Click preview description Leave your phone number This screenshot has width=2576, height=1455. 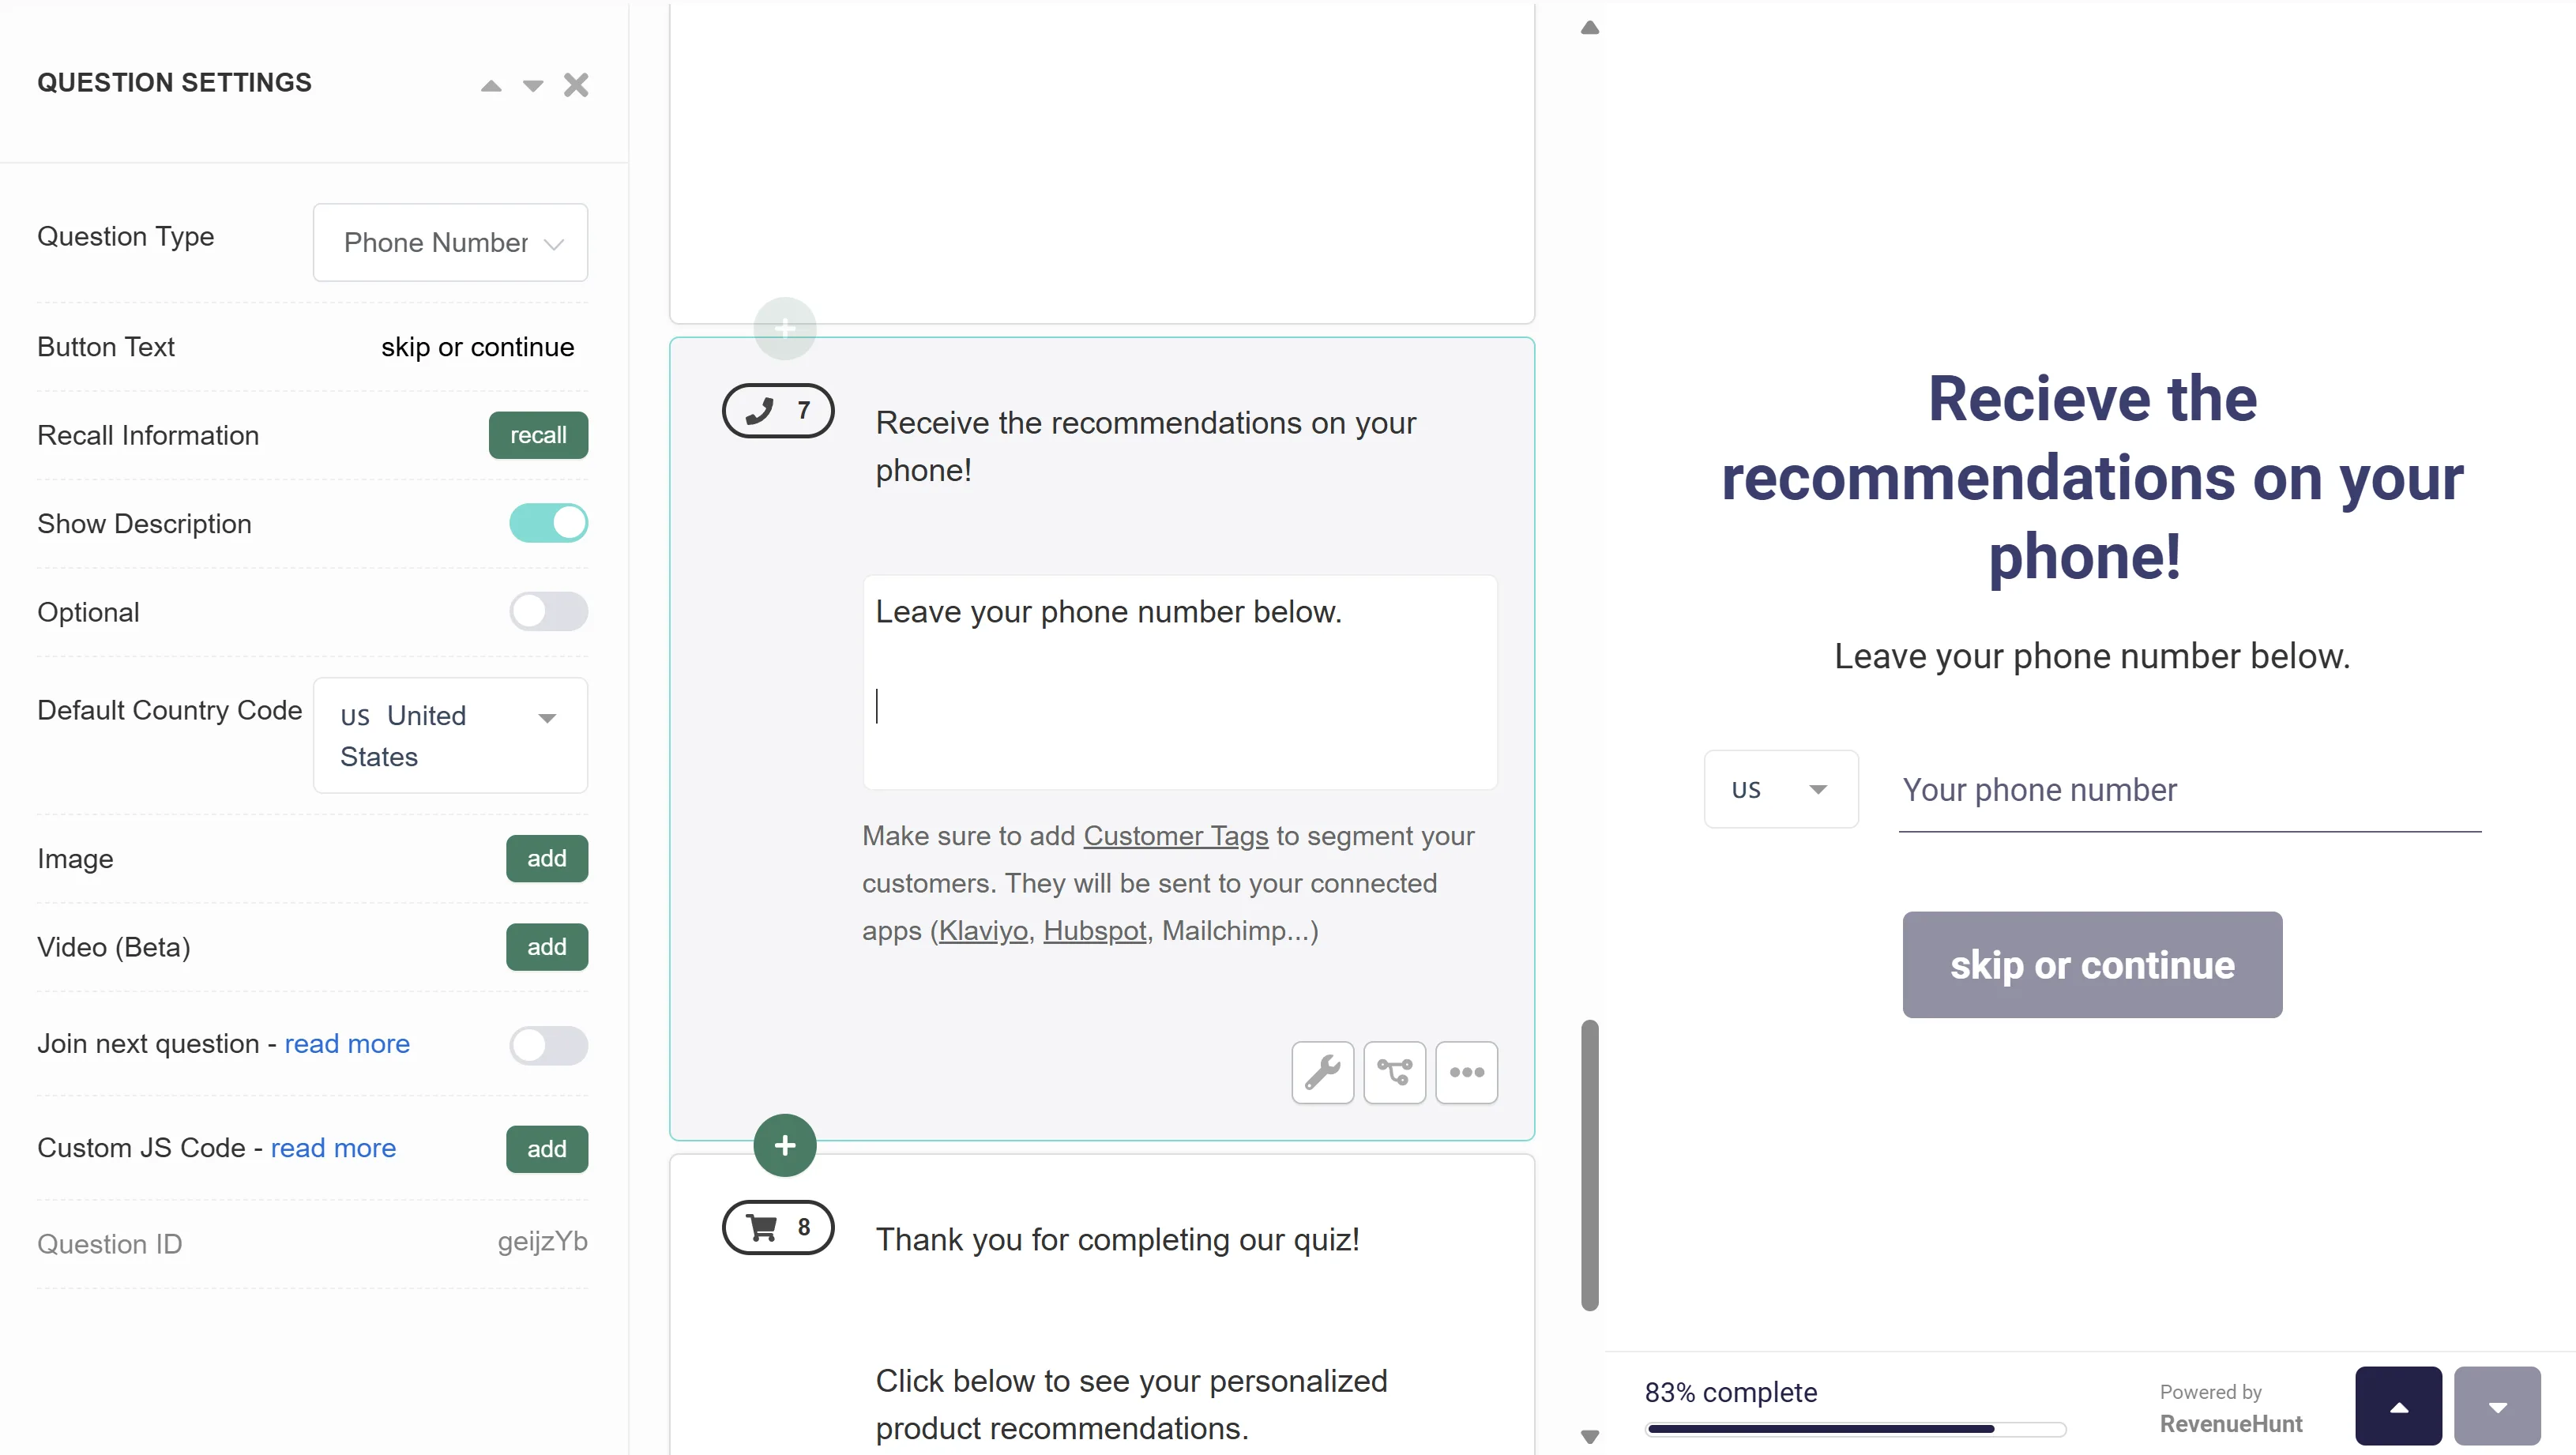[x=2092, y=656]
